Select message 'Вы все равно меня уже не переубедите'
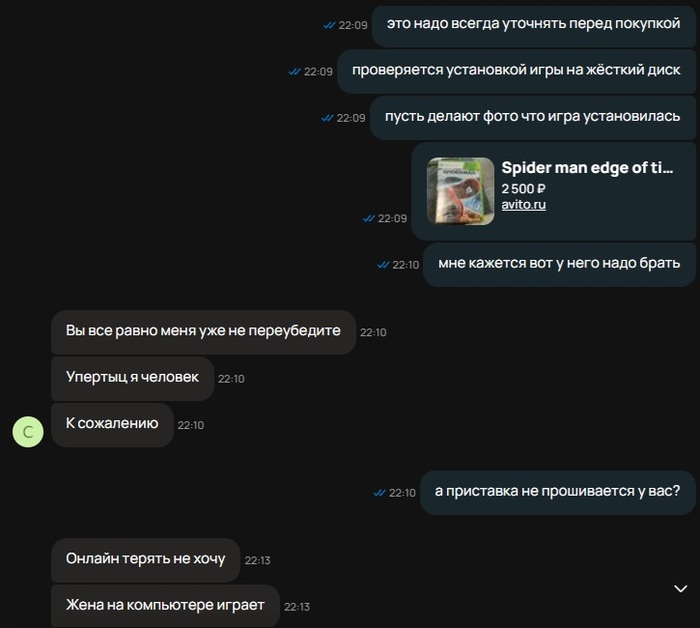 203,332
